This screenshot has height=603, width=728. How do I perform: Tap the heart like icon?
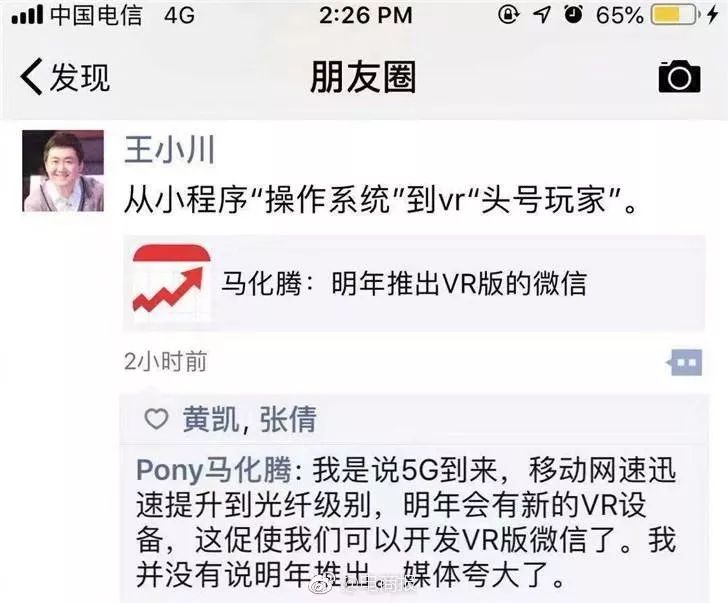coord(156,419)
